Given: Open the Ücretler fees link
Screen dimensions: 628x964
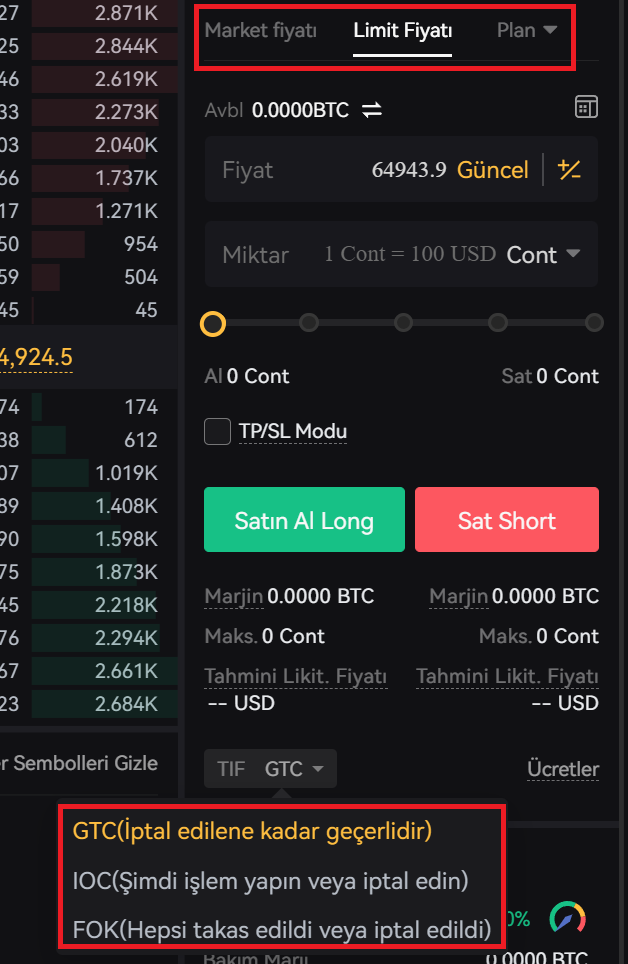Looking at the screenshot, I should pyautogui.click(x=563, y=768).
